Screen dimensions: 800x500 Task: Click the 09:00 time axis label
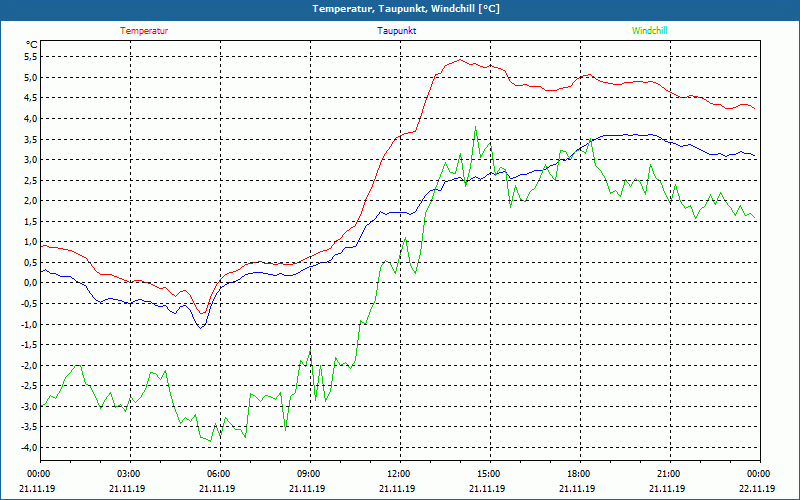[x=308, y=474]
